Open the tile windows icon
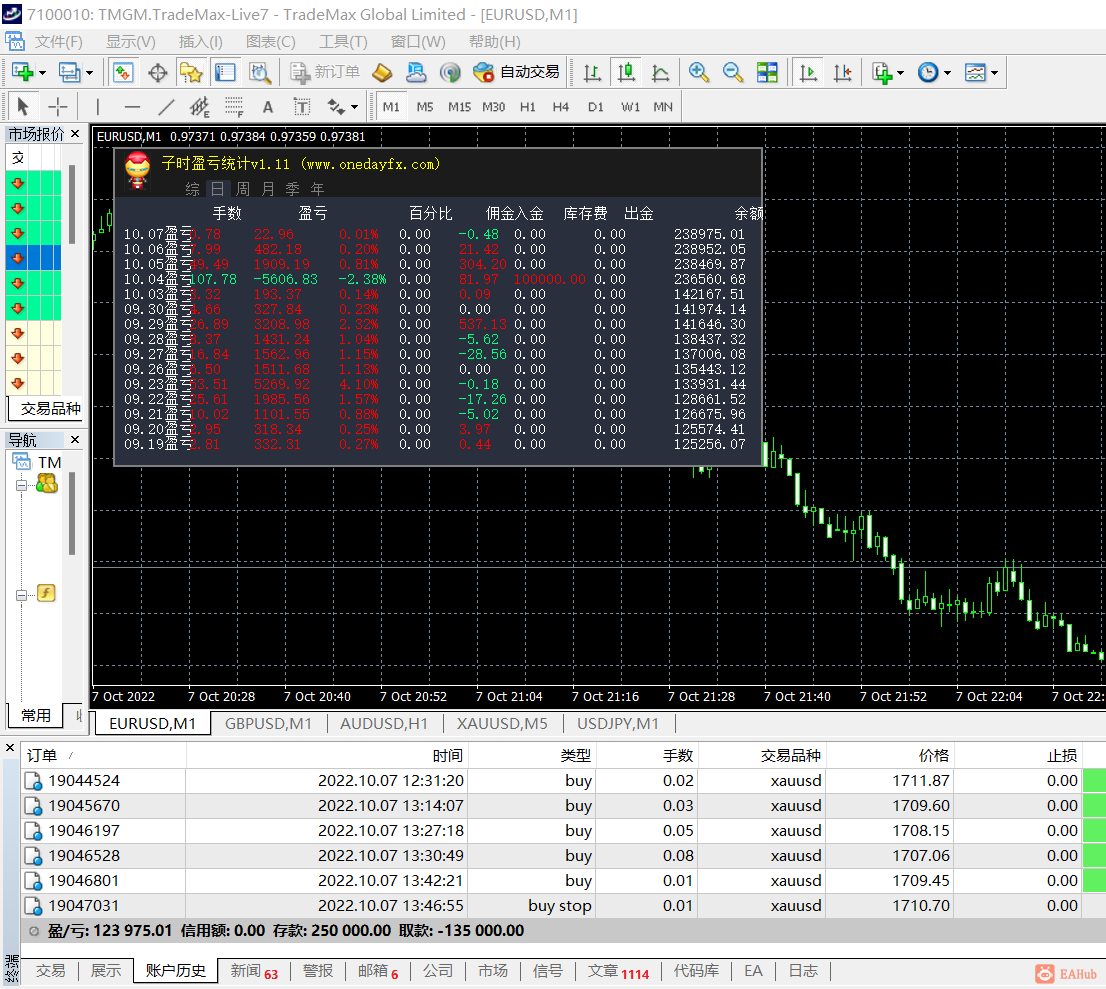Viewport: 1106px width, 989px height. pos(767,72)
